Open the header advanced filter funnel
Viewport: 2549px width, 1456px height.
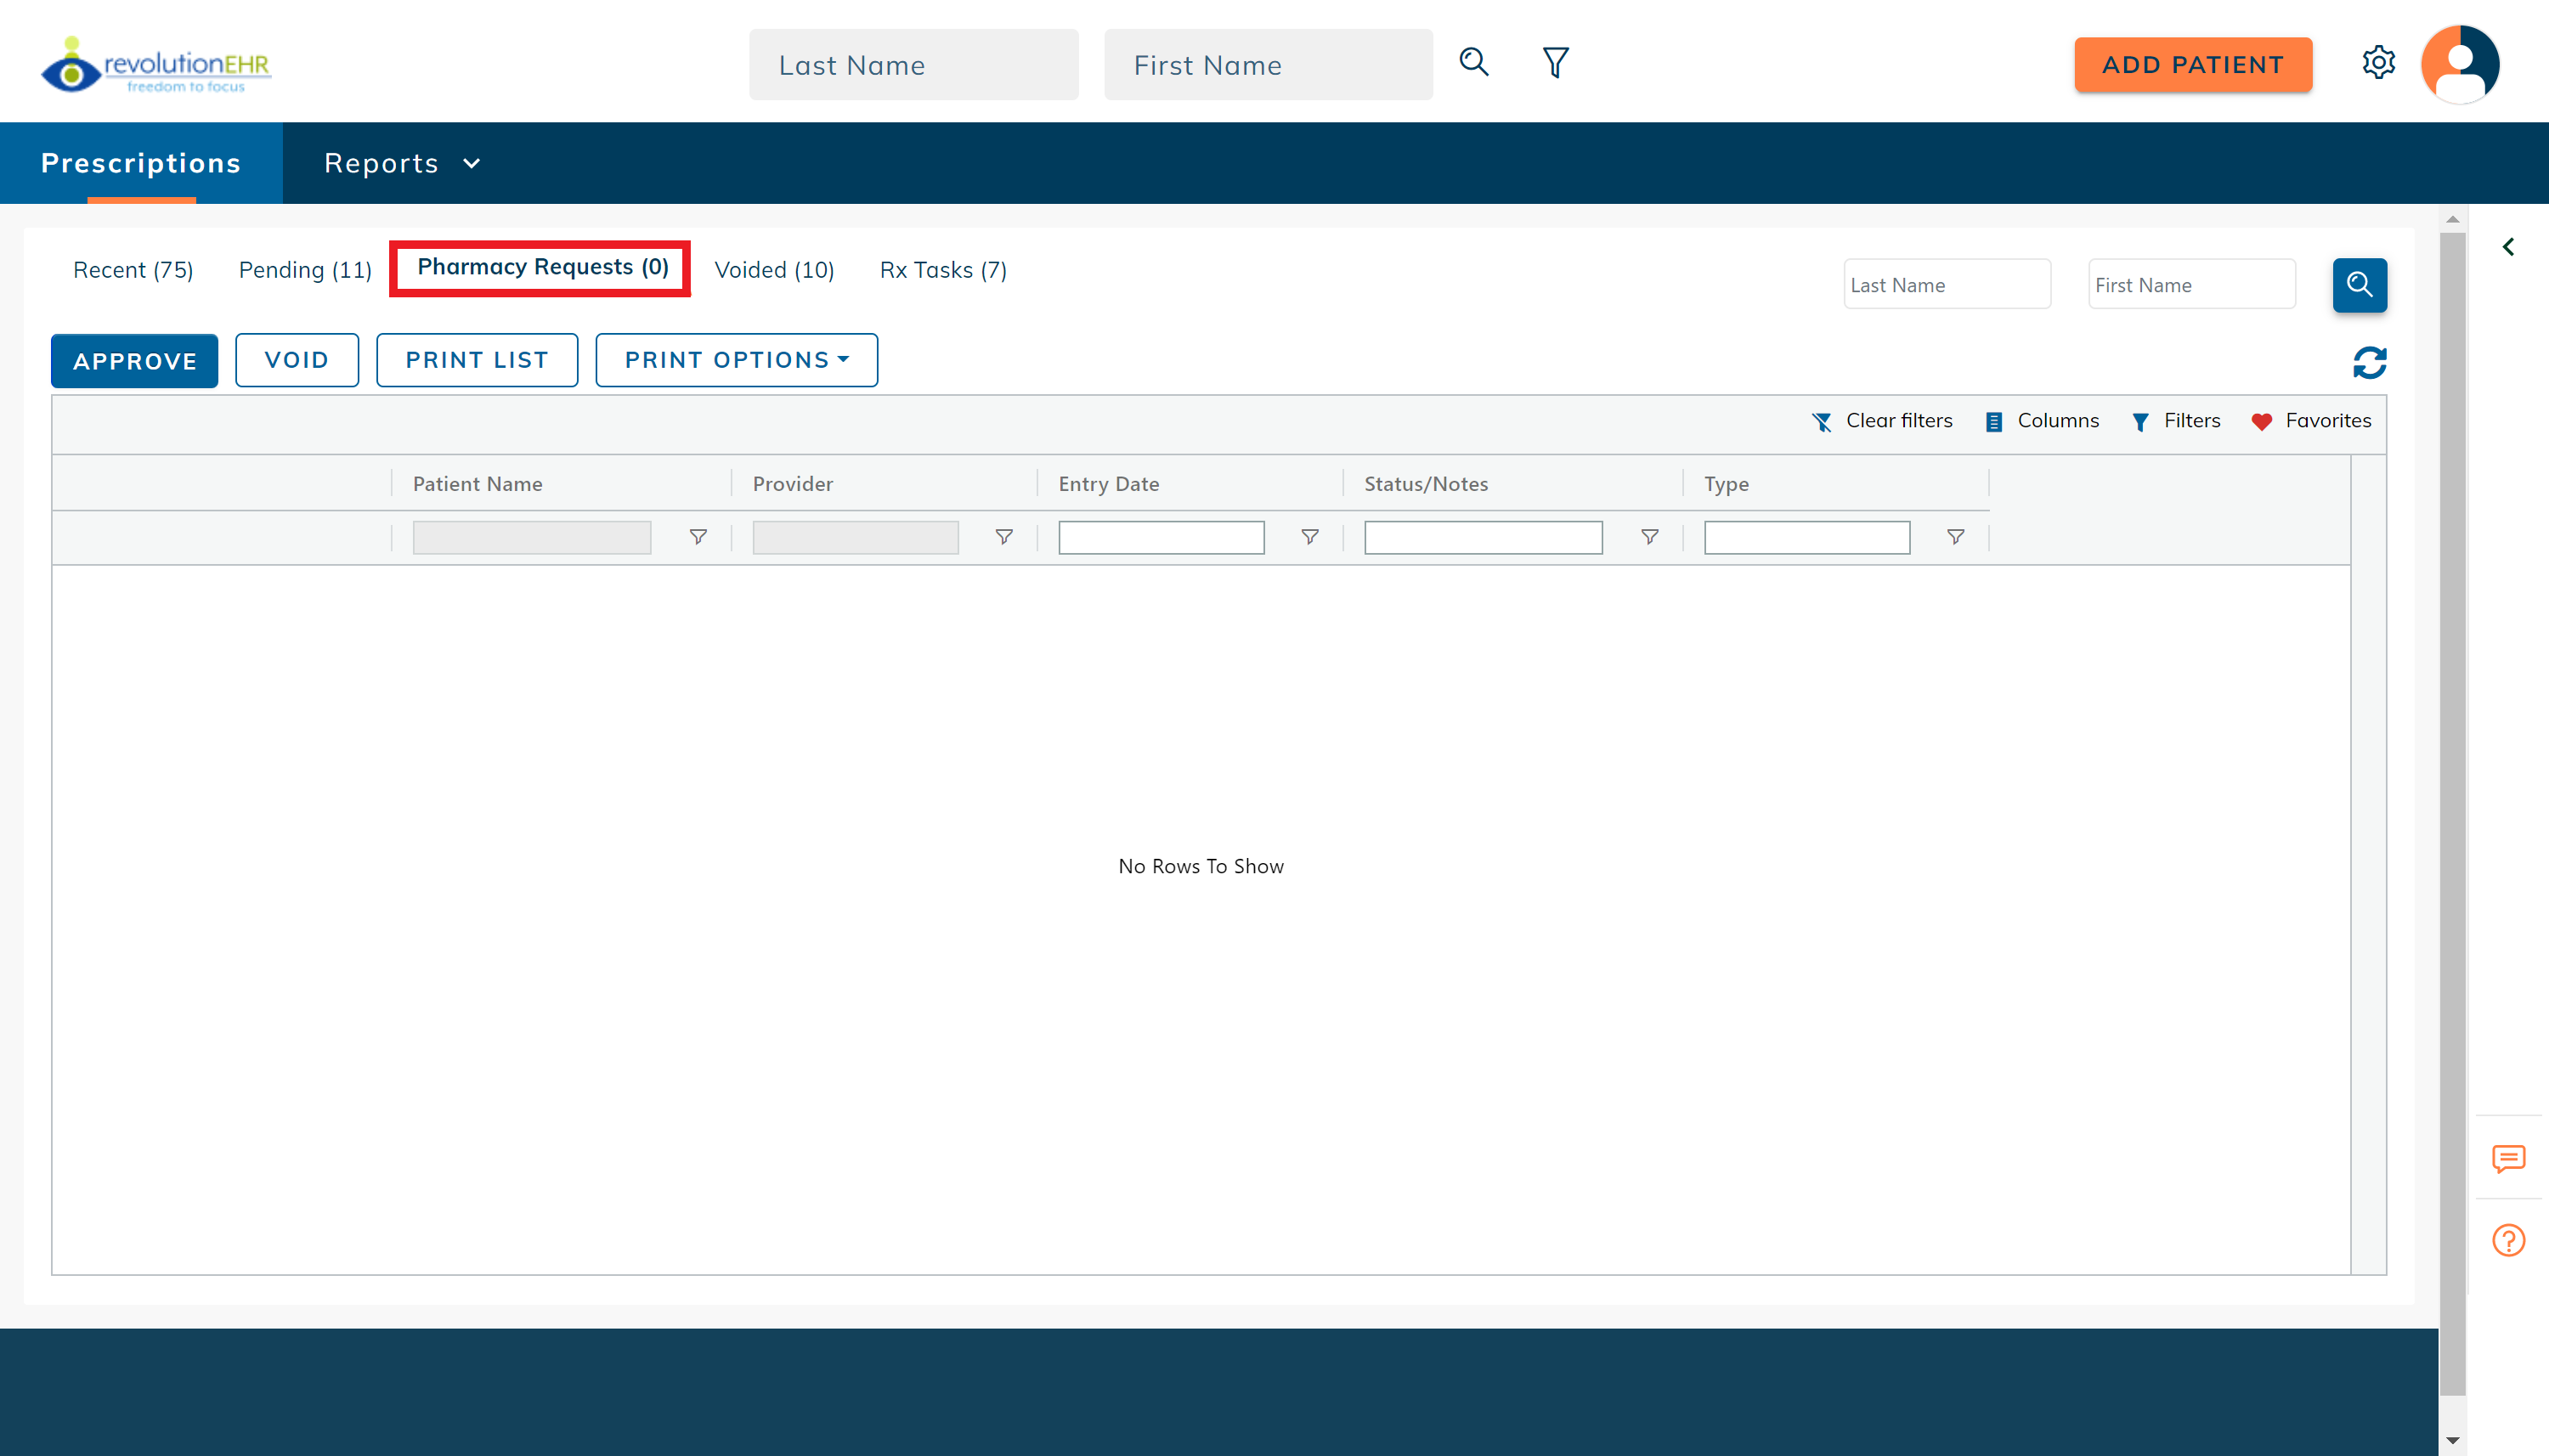(1555, 62)
